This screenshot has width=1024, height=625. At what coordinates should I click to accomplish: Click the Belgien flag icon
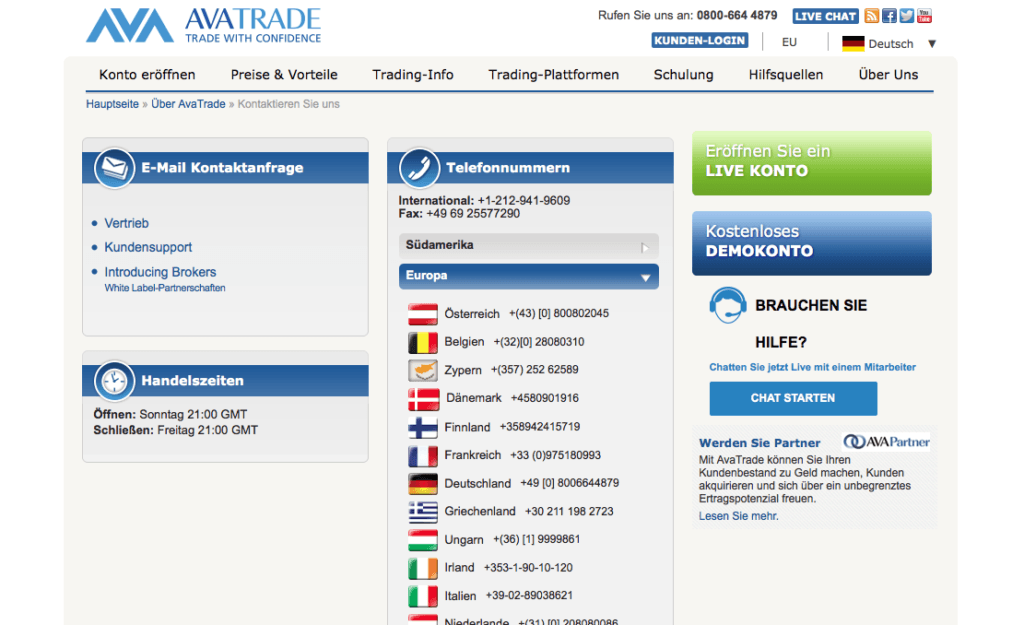[x=423, y=342]
